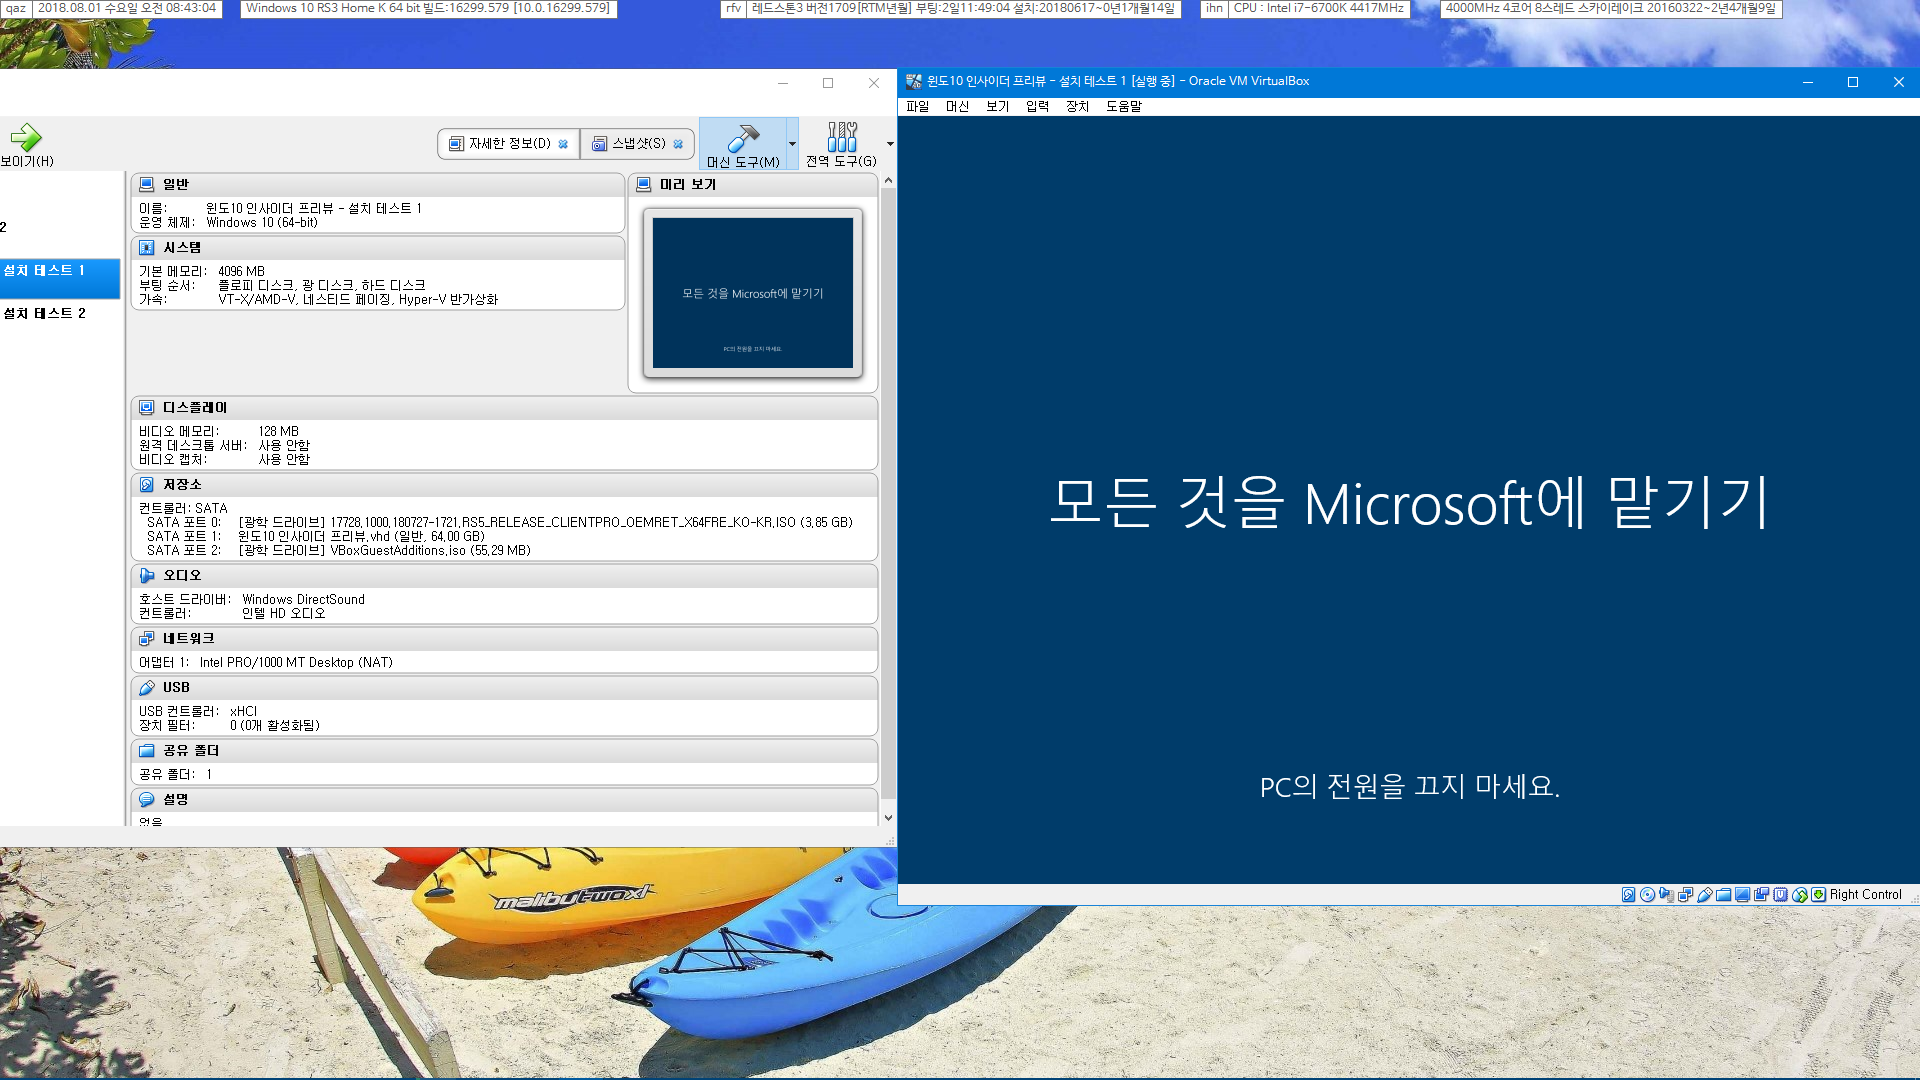Expand the Global Tools dropdown arrow
This screenshot has width=1920, height=1080.
(890, 144)
